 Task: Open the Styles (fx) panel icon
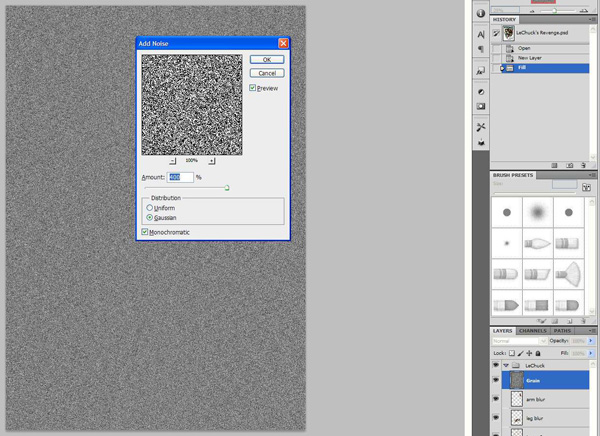click(481, 71)
